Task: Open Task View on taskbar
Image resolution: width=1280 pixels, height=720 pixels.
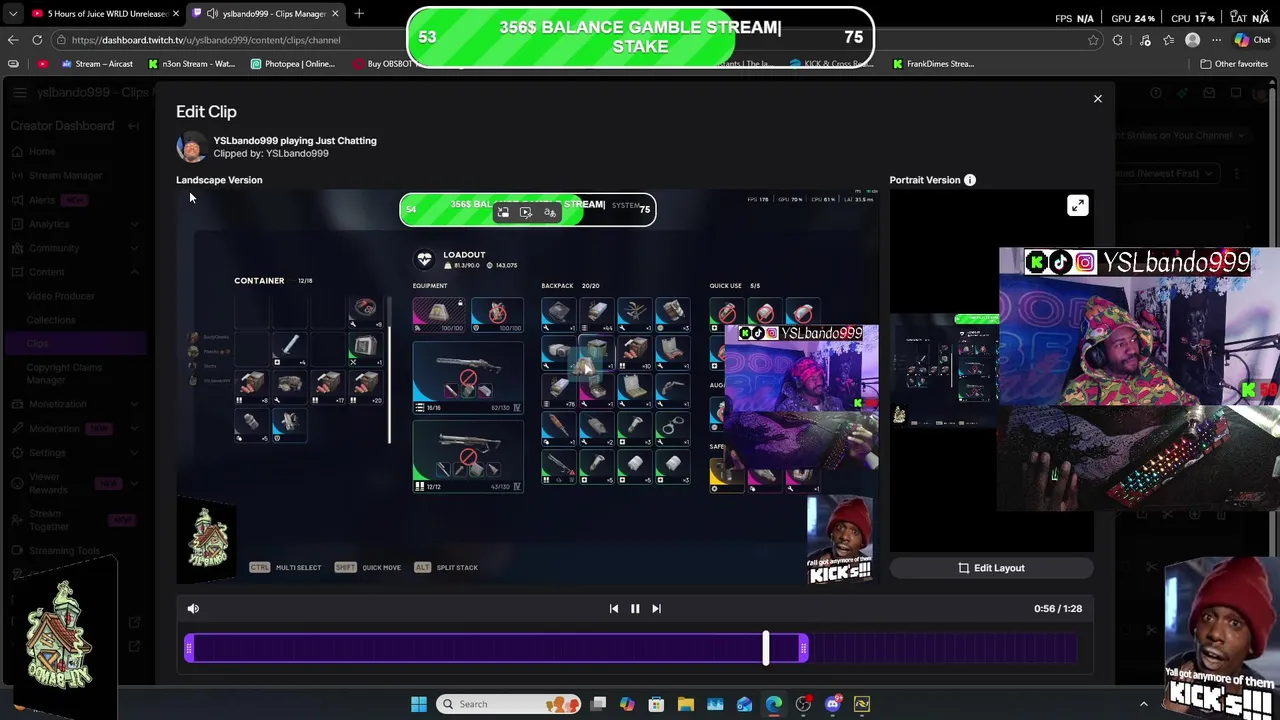Action: (598, 704)
